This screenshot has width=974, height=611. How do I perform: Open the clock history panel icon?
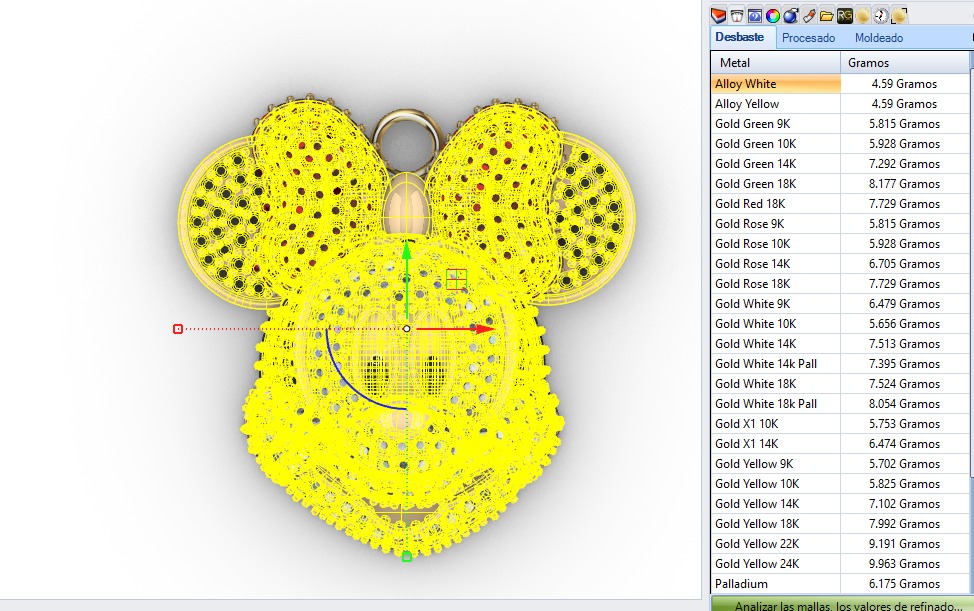point(881,16)
